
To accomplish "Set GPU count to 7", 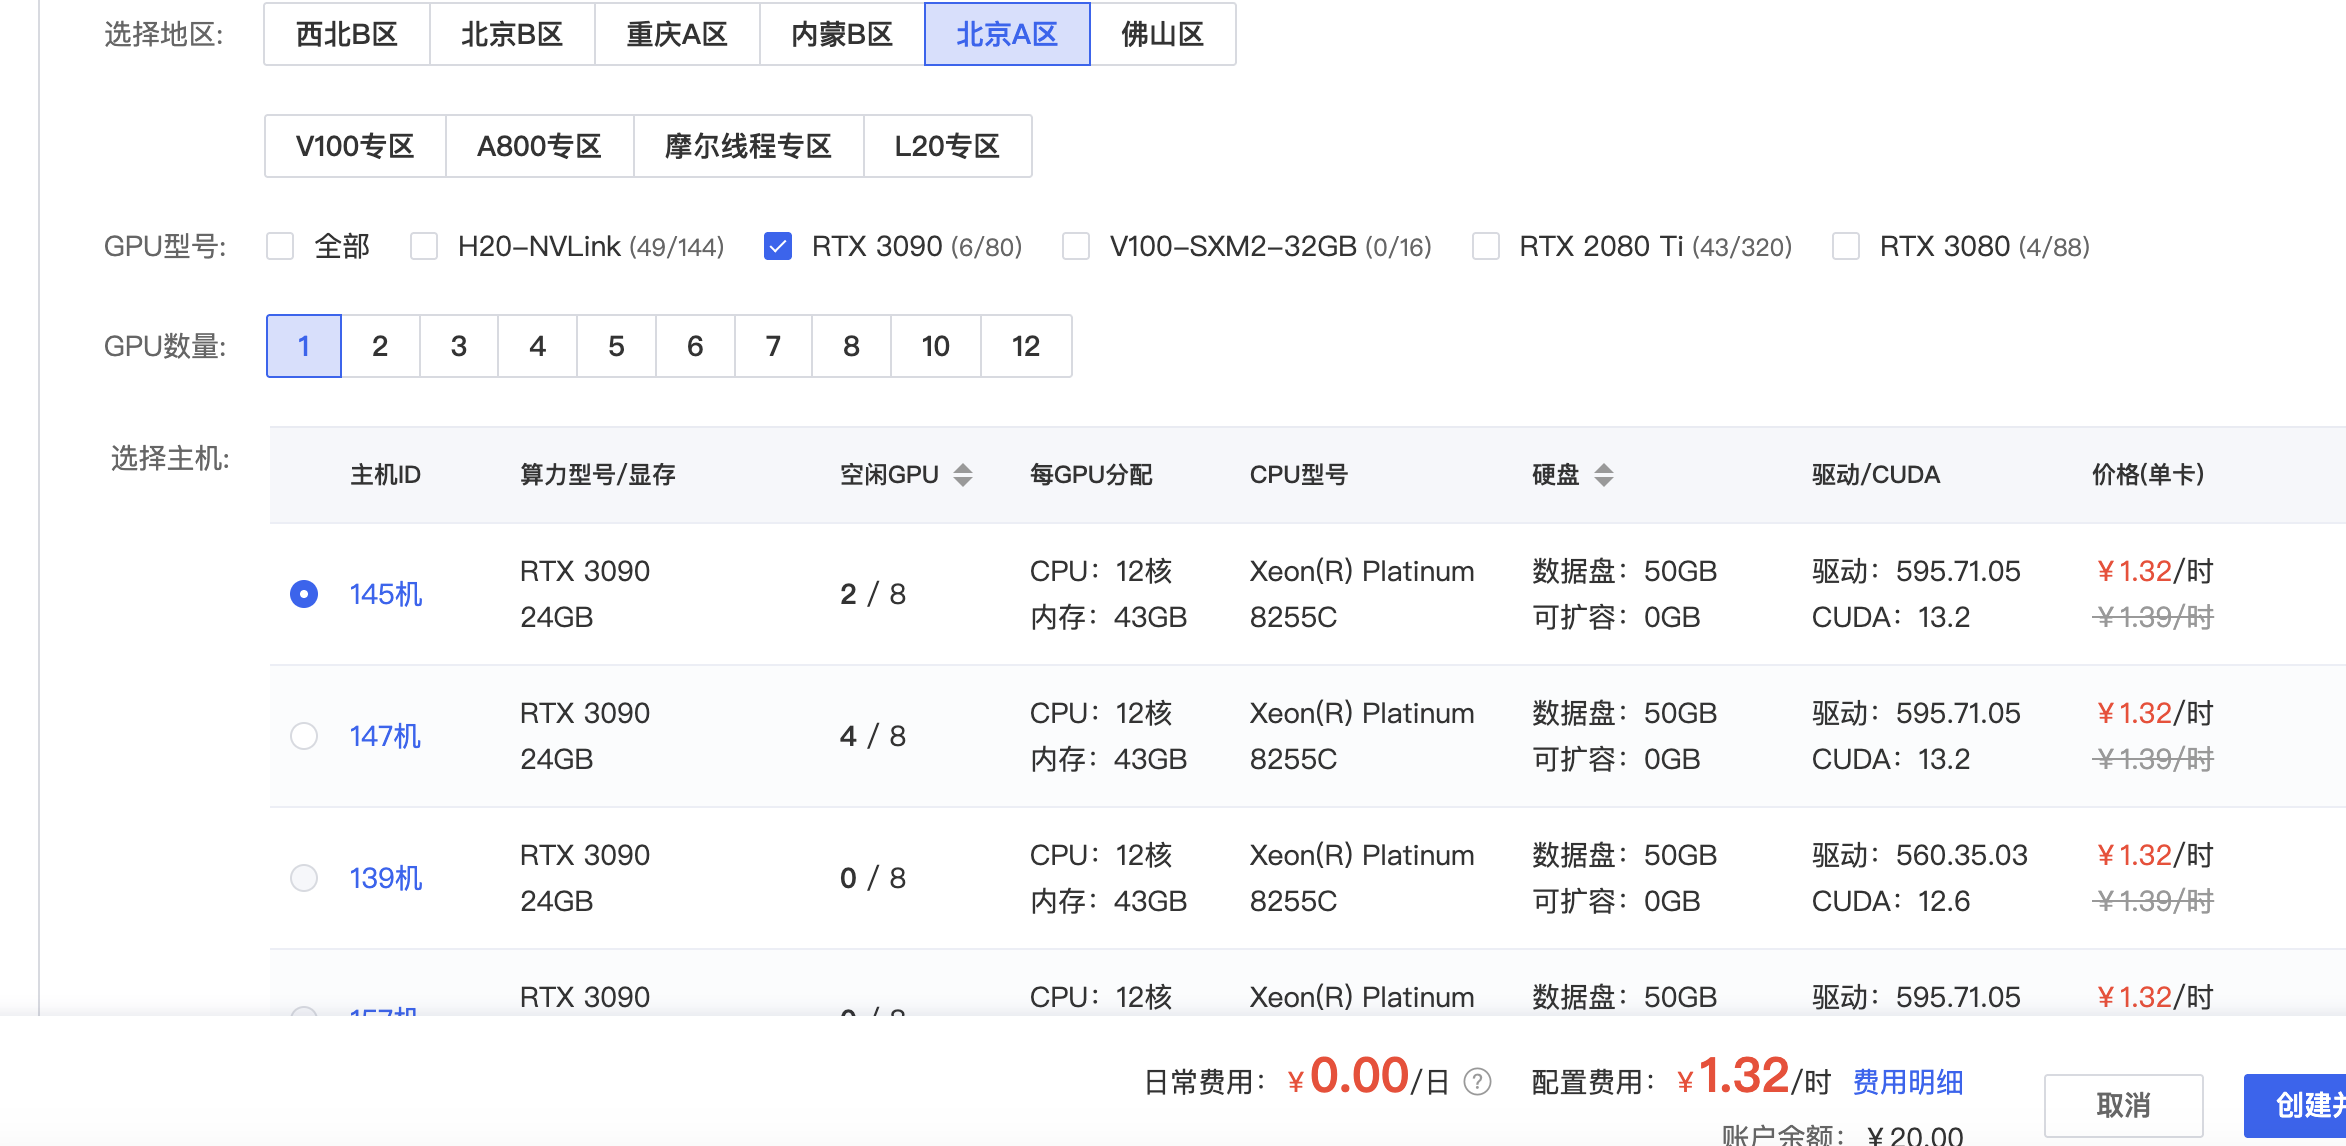I will [x=773, y=346].
